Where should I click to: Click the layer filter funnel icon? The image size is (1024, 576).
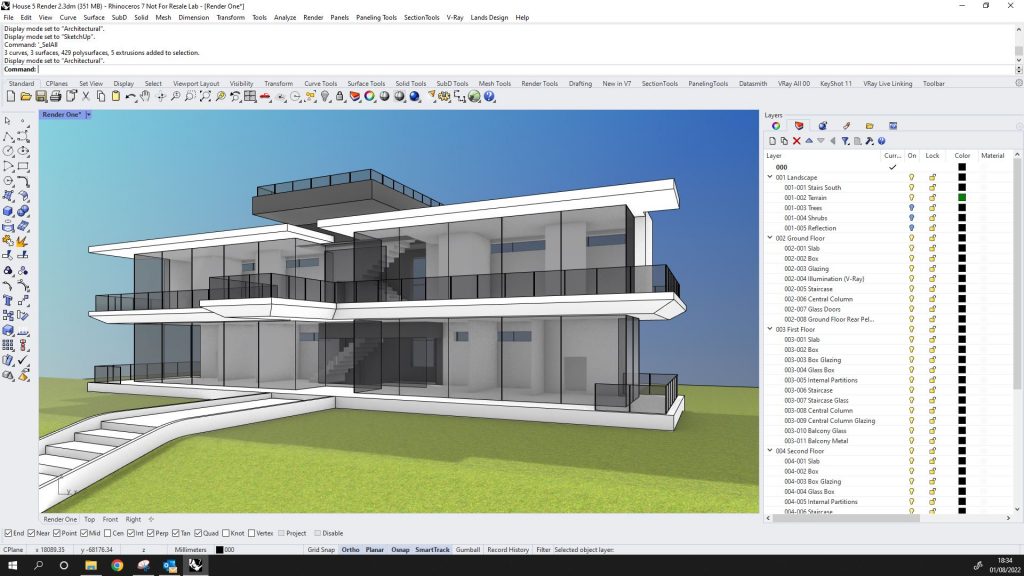click(845, 141)
